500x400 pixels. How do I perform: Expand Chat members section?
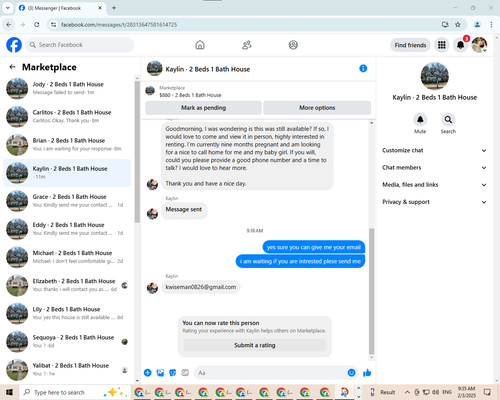434,168
